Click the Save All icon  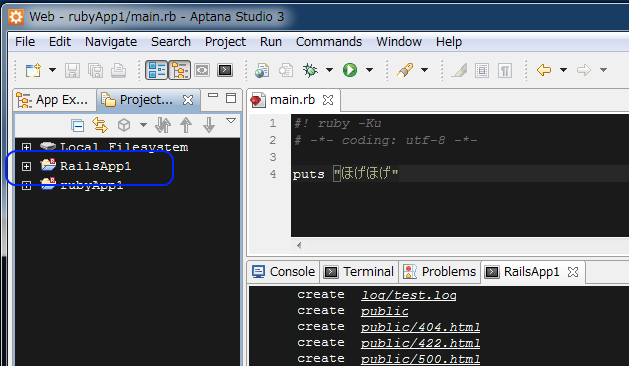pyautogui.click(x=95, y=70)
